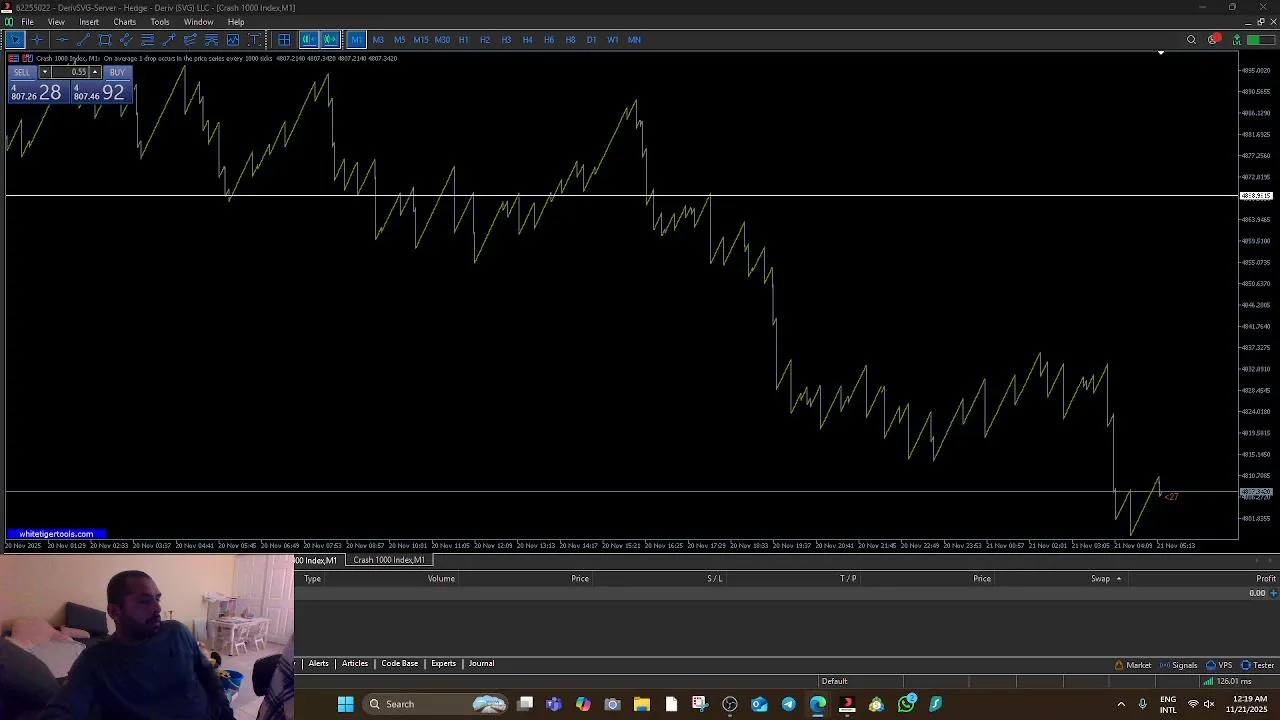Open File Explorer from the taskbar
Viewport: 1280px width, 720px height.
[x=641, y=704]
